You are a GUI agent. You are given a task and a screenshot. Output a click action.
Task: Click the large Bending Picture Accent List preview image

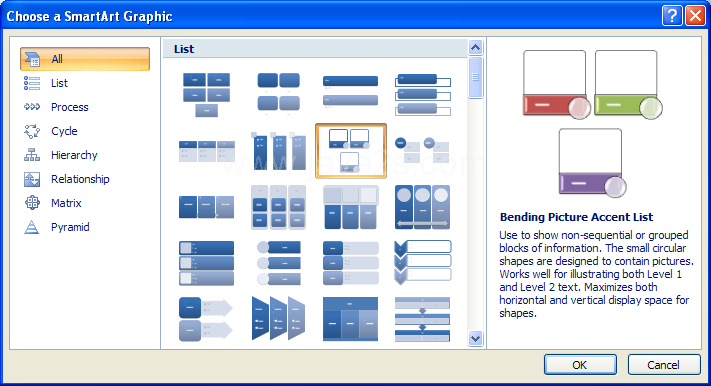(593, 124)
